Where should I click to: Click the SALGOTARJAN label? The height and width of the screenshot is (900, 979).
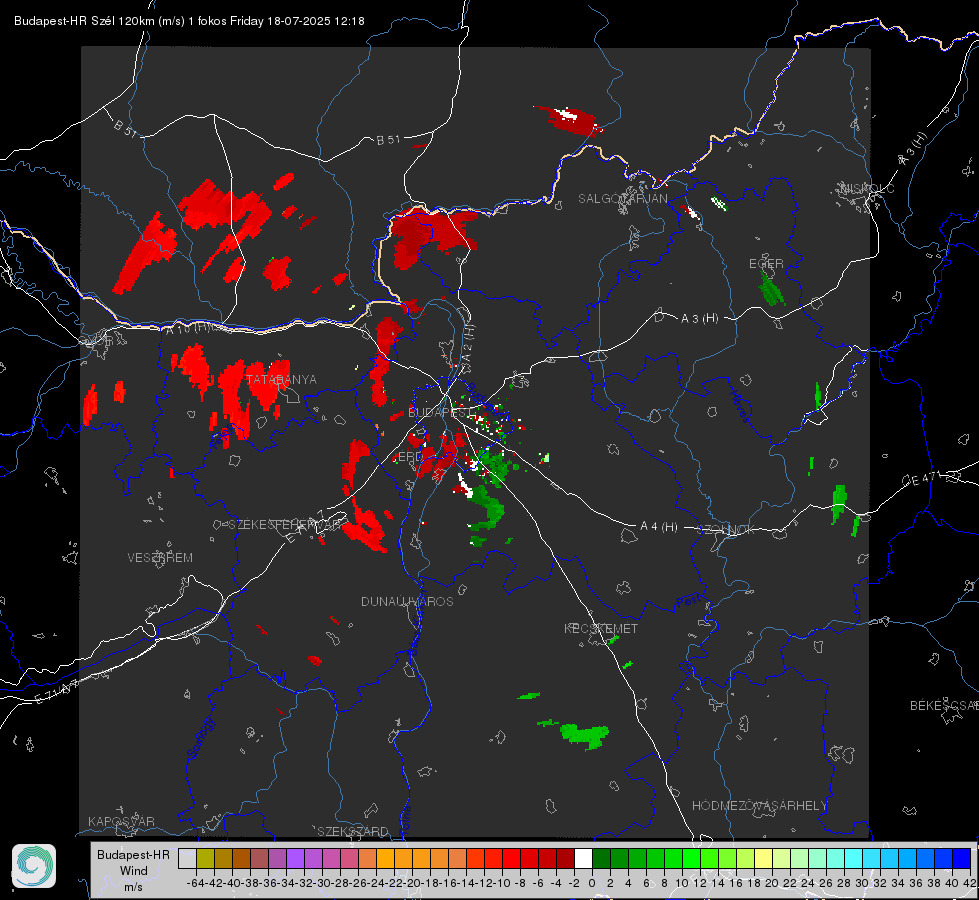coord(622,199)
